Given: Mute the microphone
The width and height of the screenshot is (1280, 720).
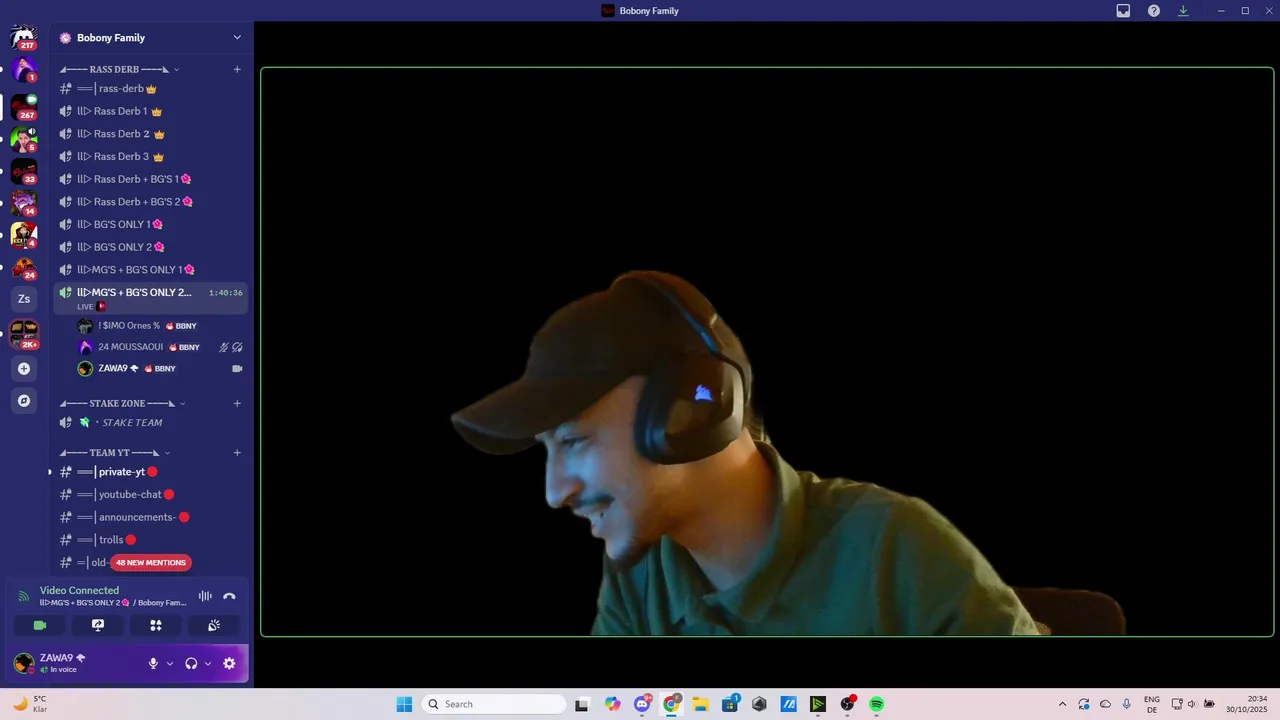Looking at the screenshot, I should [153, 663].
